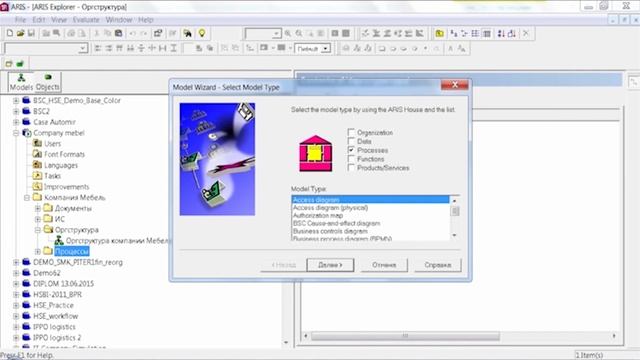Viewport: 640px width, 360px height.
Task: Click the yellow Processes block in ARIS House
Action: click(315, 154)
